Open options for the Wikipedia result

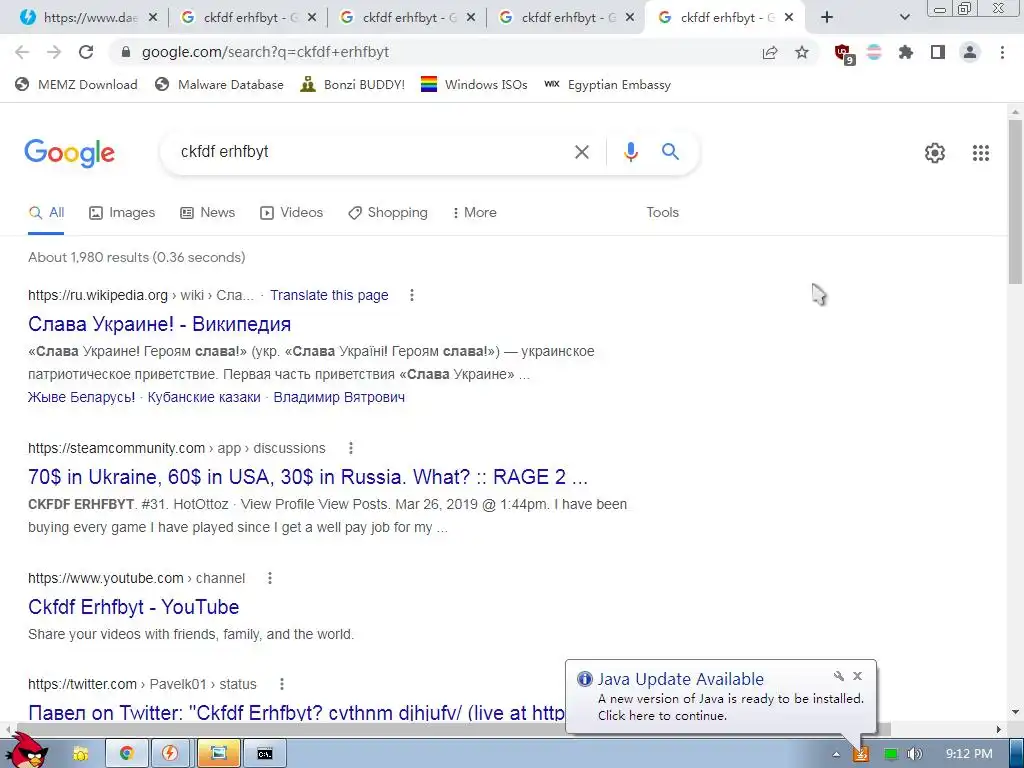tap(411, 295)
